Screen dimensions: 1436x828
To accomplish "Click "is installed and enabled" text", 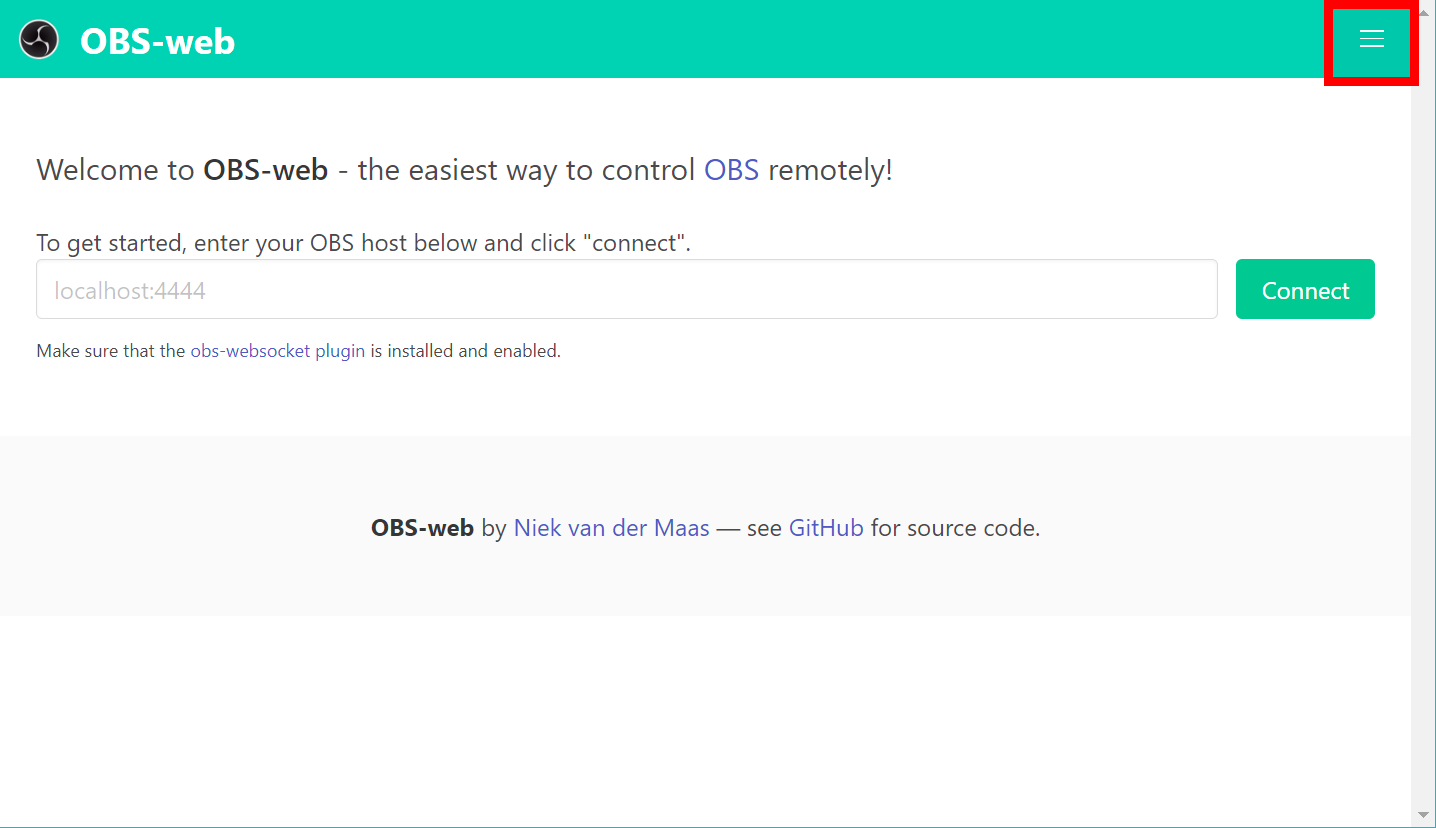I will tap(465, 351).
